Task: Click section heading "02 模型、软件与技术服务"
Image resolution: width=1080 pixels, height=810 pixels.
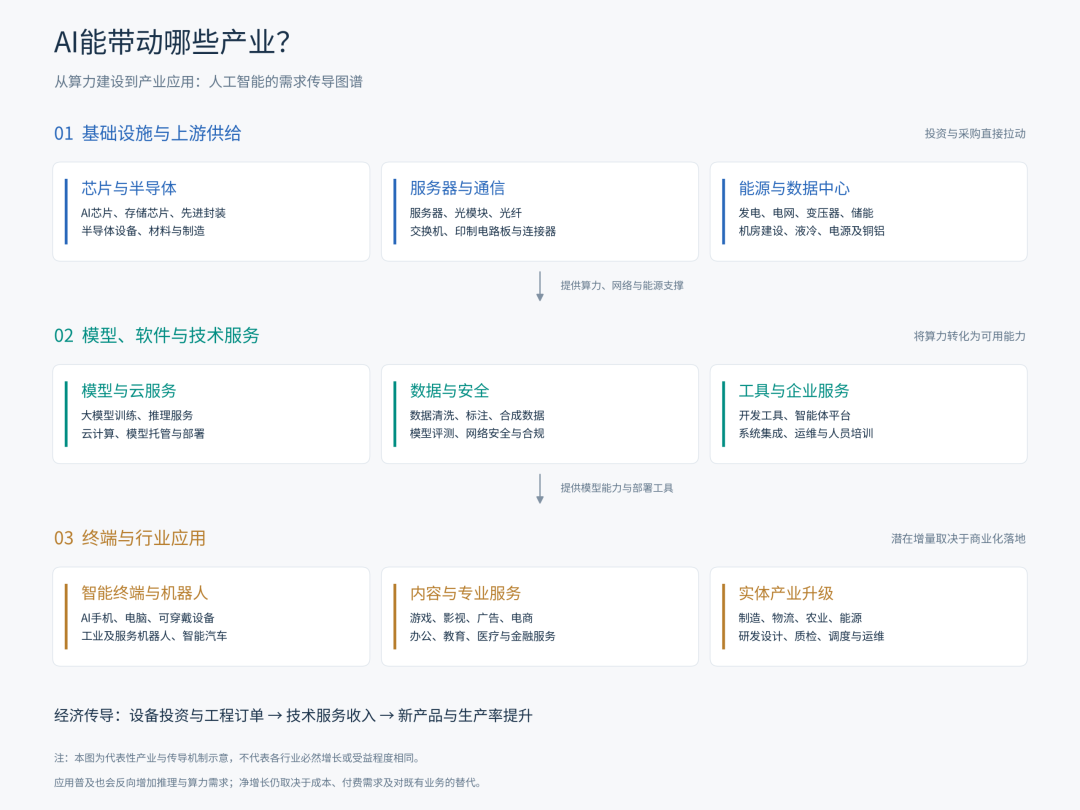Action: [156, 335]
